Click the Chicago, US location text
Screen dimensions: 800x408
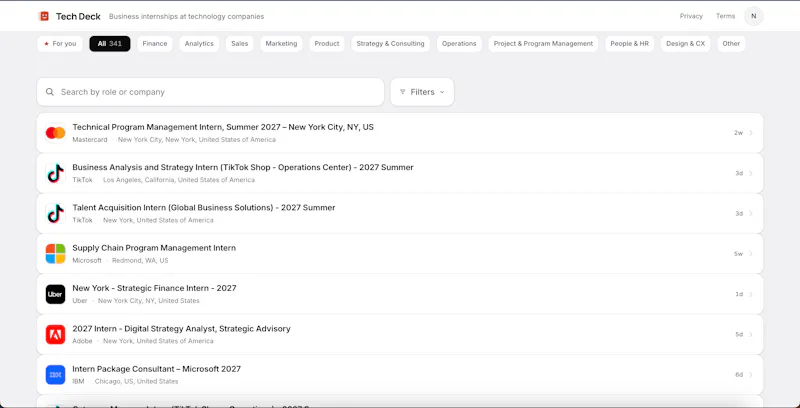[136, 381]
